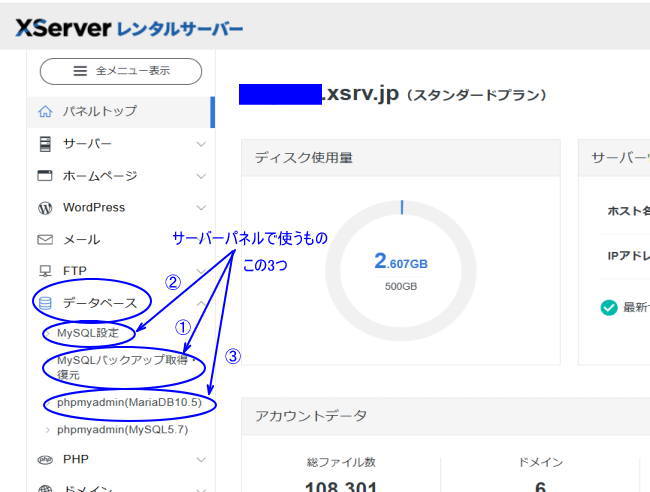
Task: Expand the サーバー menu chevron
Action: tap(201, 144)
